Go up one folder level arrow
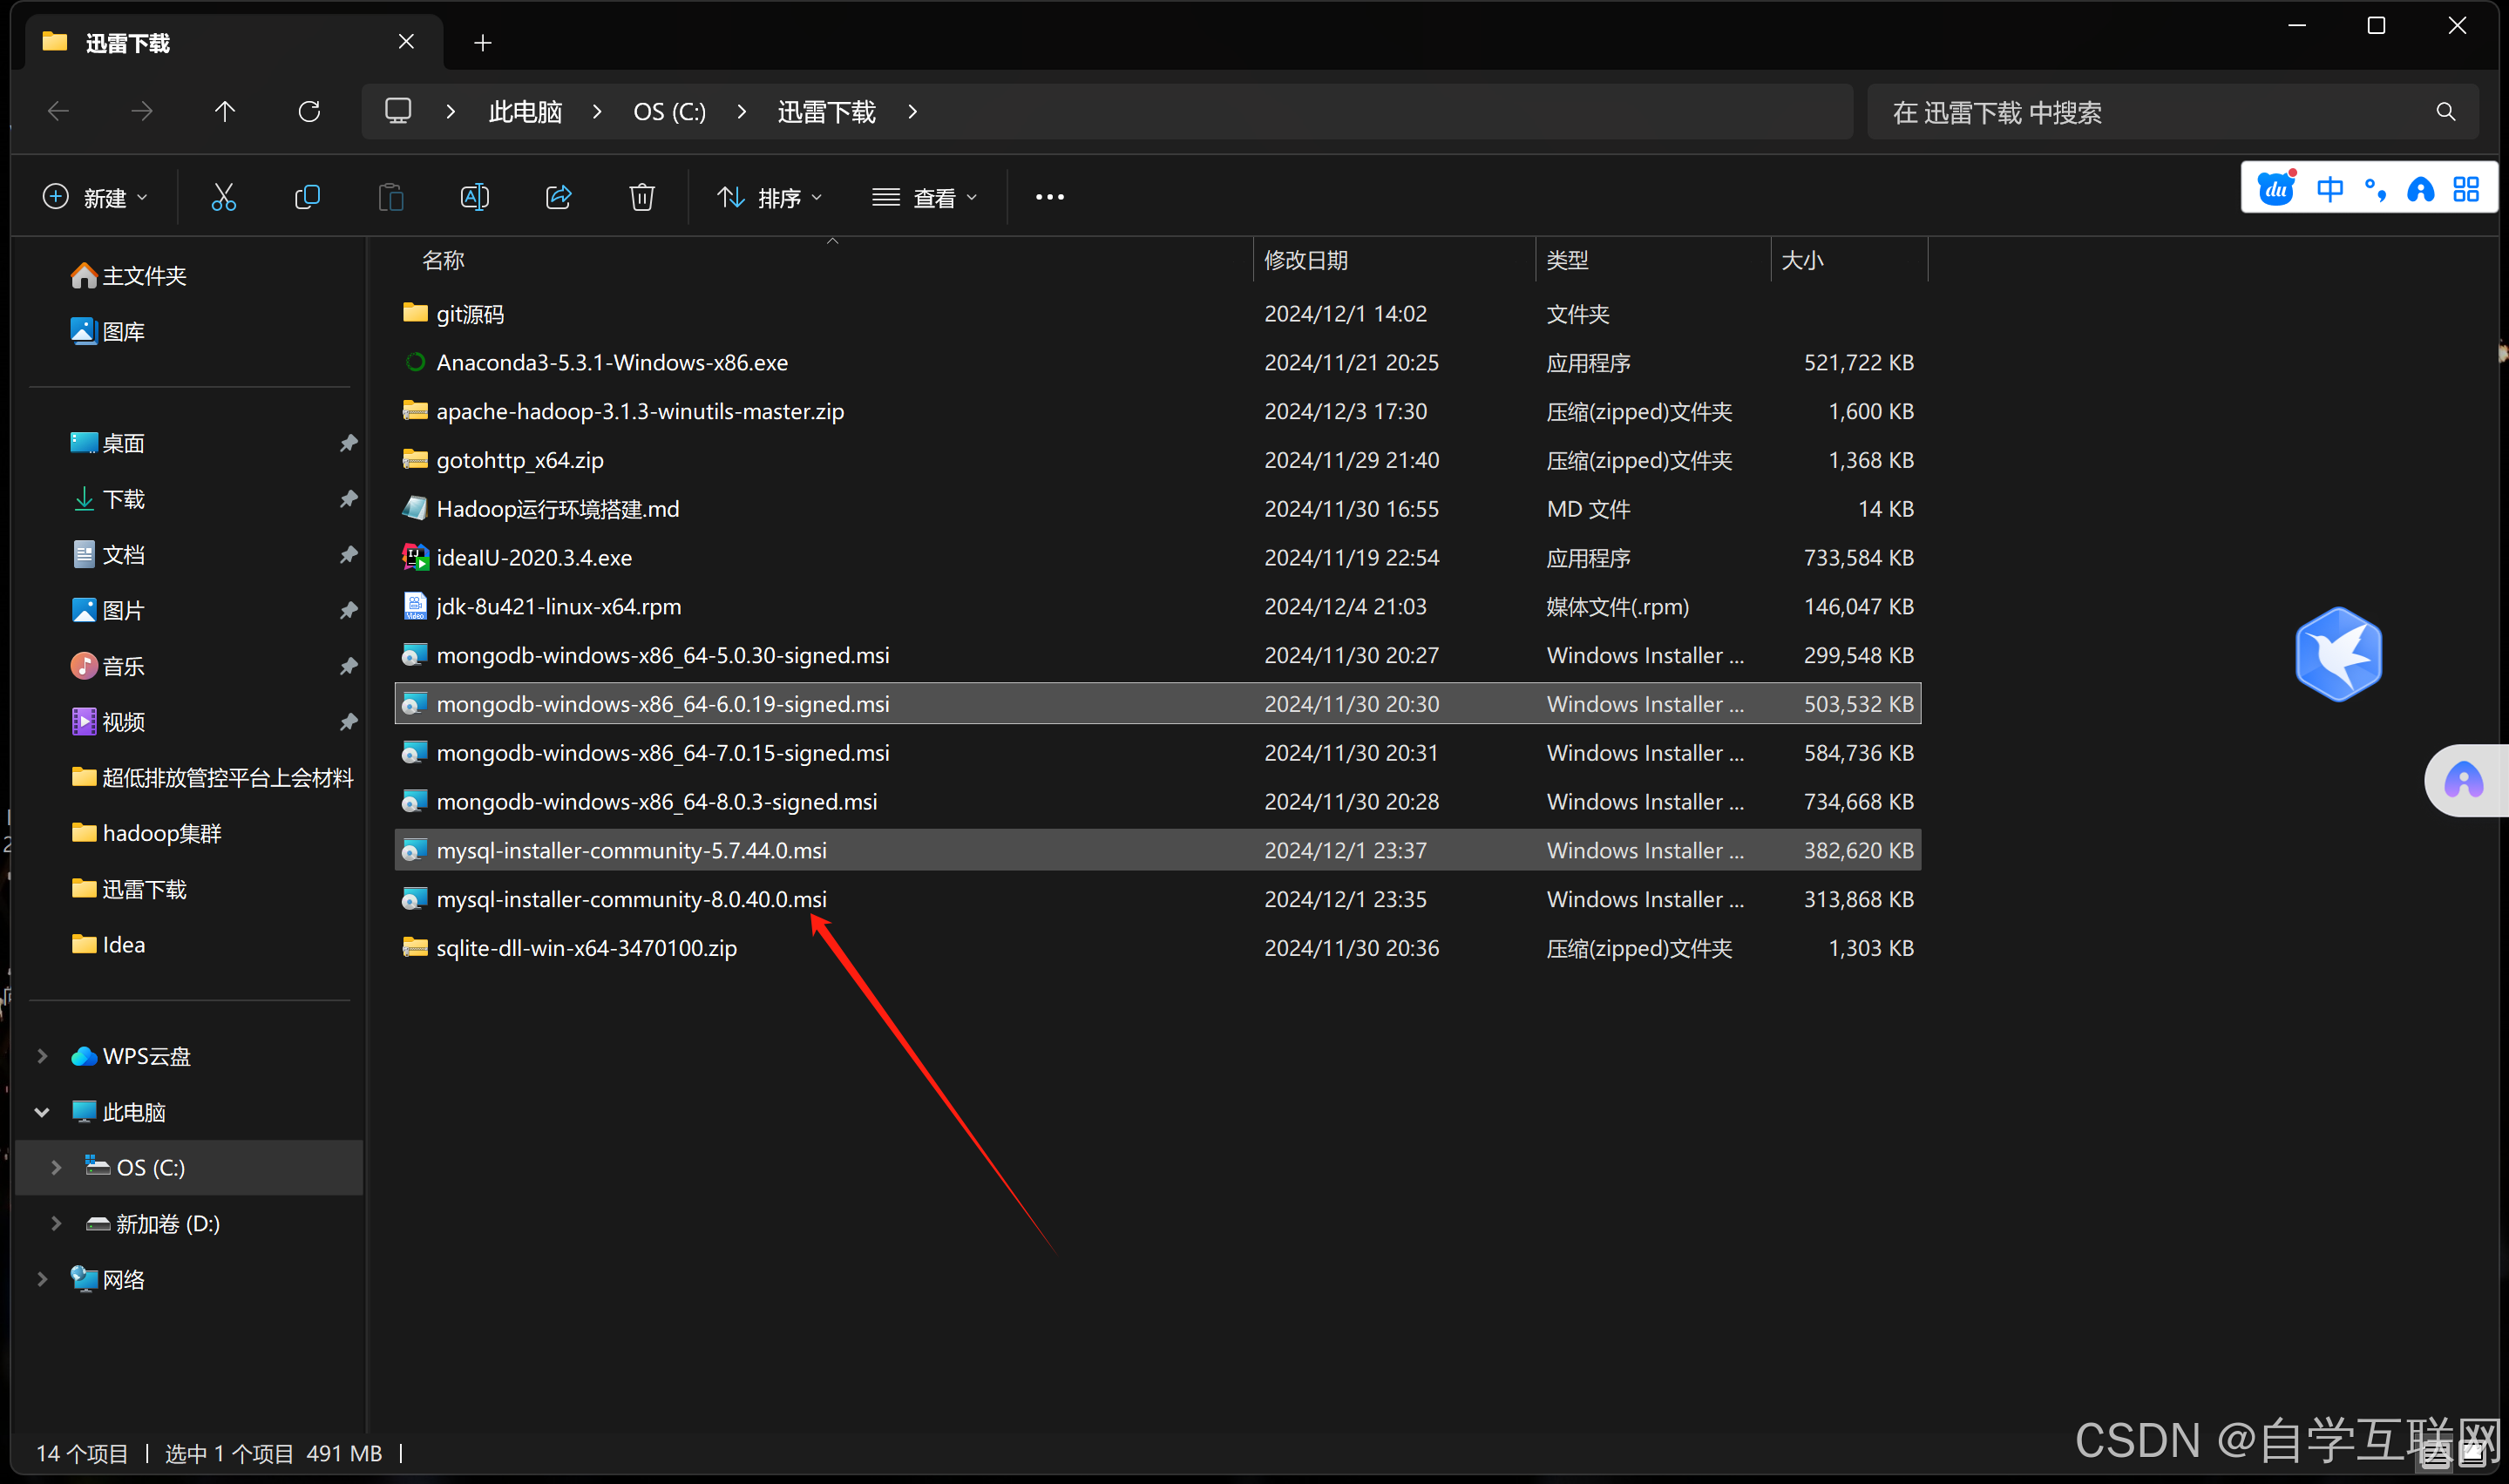Viewport: 2509px width, 1484px height. click(x=225, y=111)
